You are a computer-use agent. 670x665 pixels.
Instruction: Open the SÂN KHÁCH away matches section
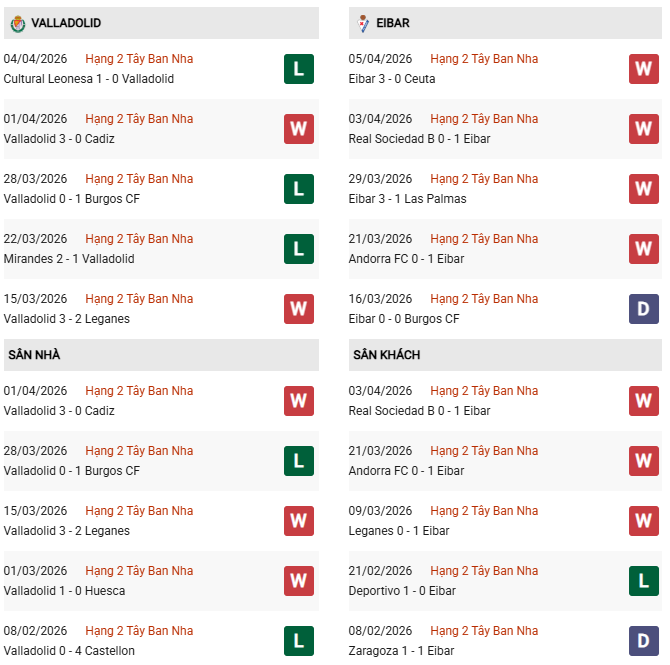386,355
